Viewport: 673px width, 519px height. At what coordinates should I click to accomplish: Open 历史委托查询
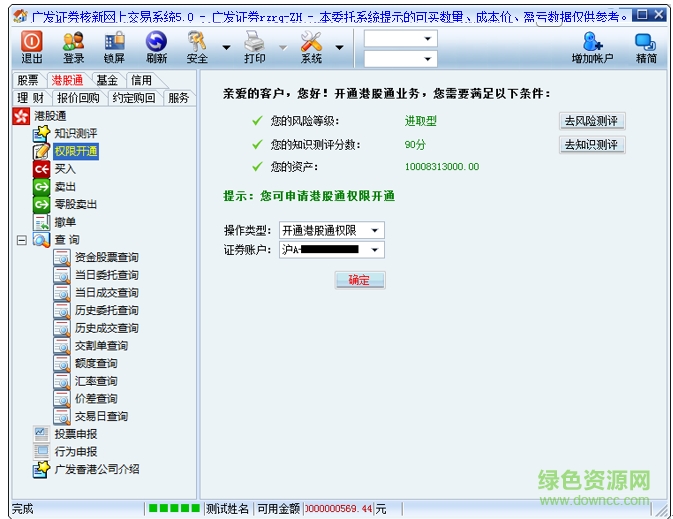pos(106,310)
